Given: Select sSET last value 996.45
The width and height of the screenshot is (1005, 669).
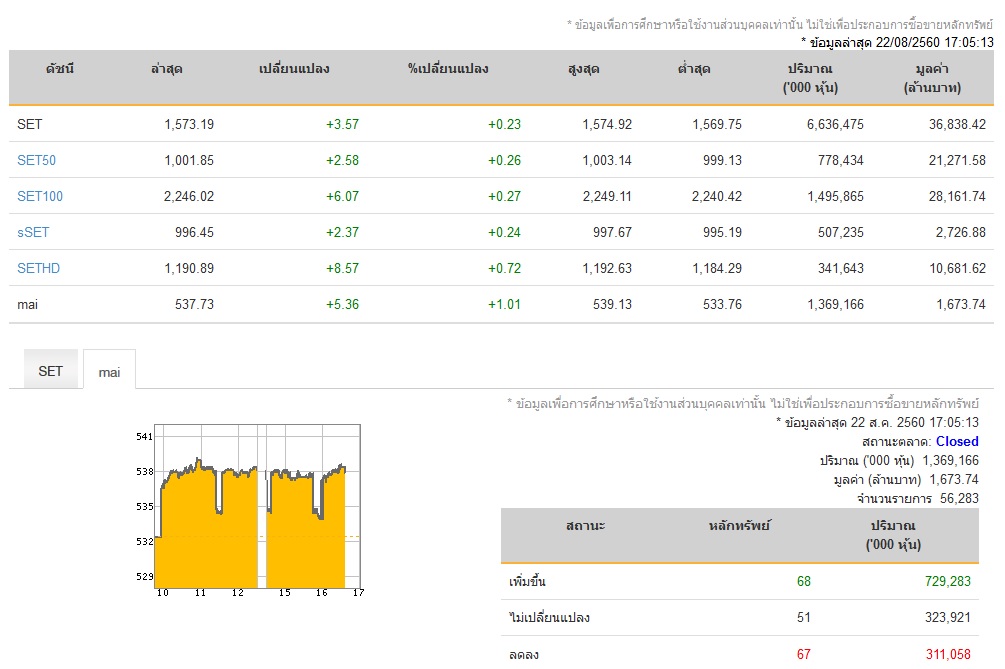Looking at the screenshot, I should coord(194,232).
